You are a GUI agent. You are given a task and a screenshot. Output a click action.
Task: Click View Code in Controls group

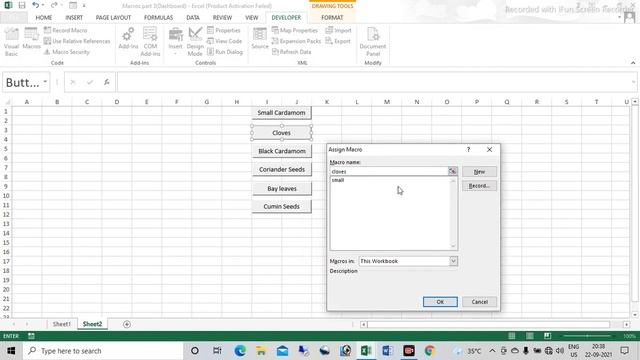pyautogui.click(x=224, y=41)
